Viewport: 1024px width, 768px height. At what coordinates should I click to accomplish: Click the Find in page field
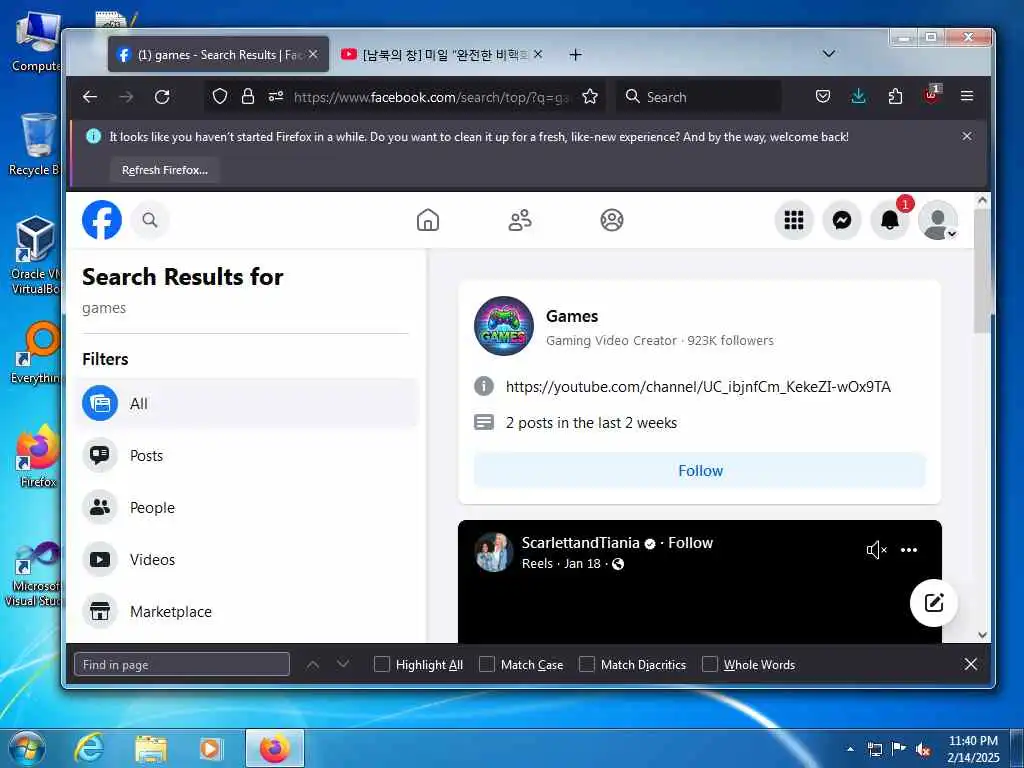click(182, 664)
